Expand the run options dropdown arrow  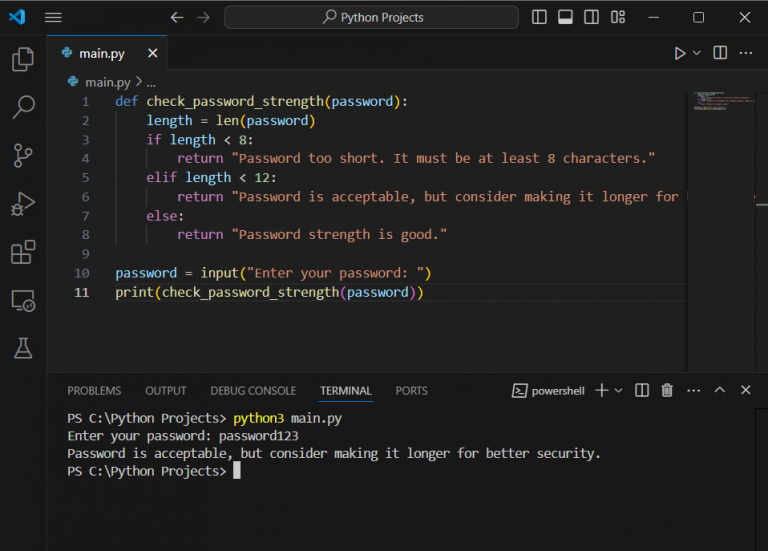[697, 53]
